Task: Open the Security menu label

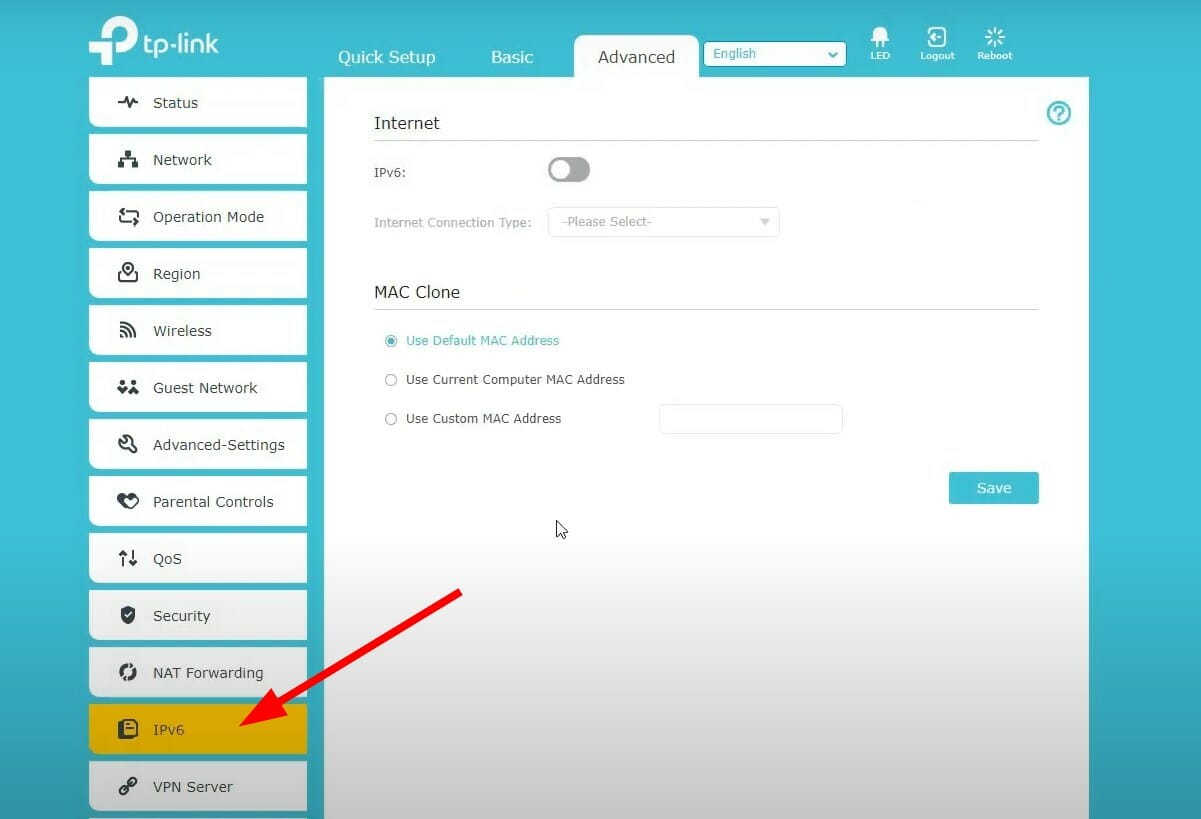Action: (x=181, y=616)
